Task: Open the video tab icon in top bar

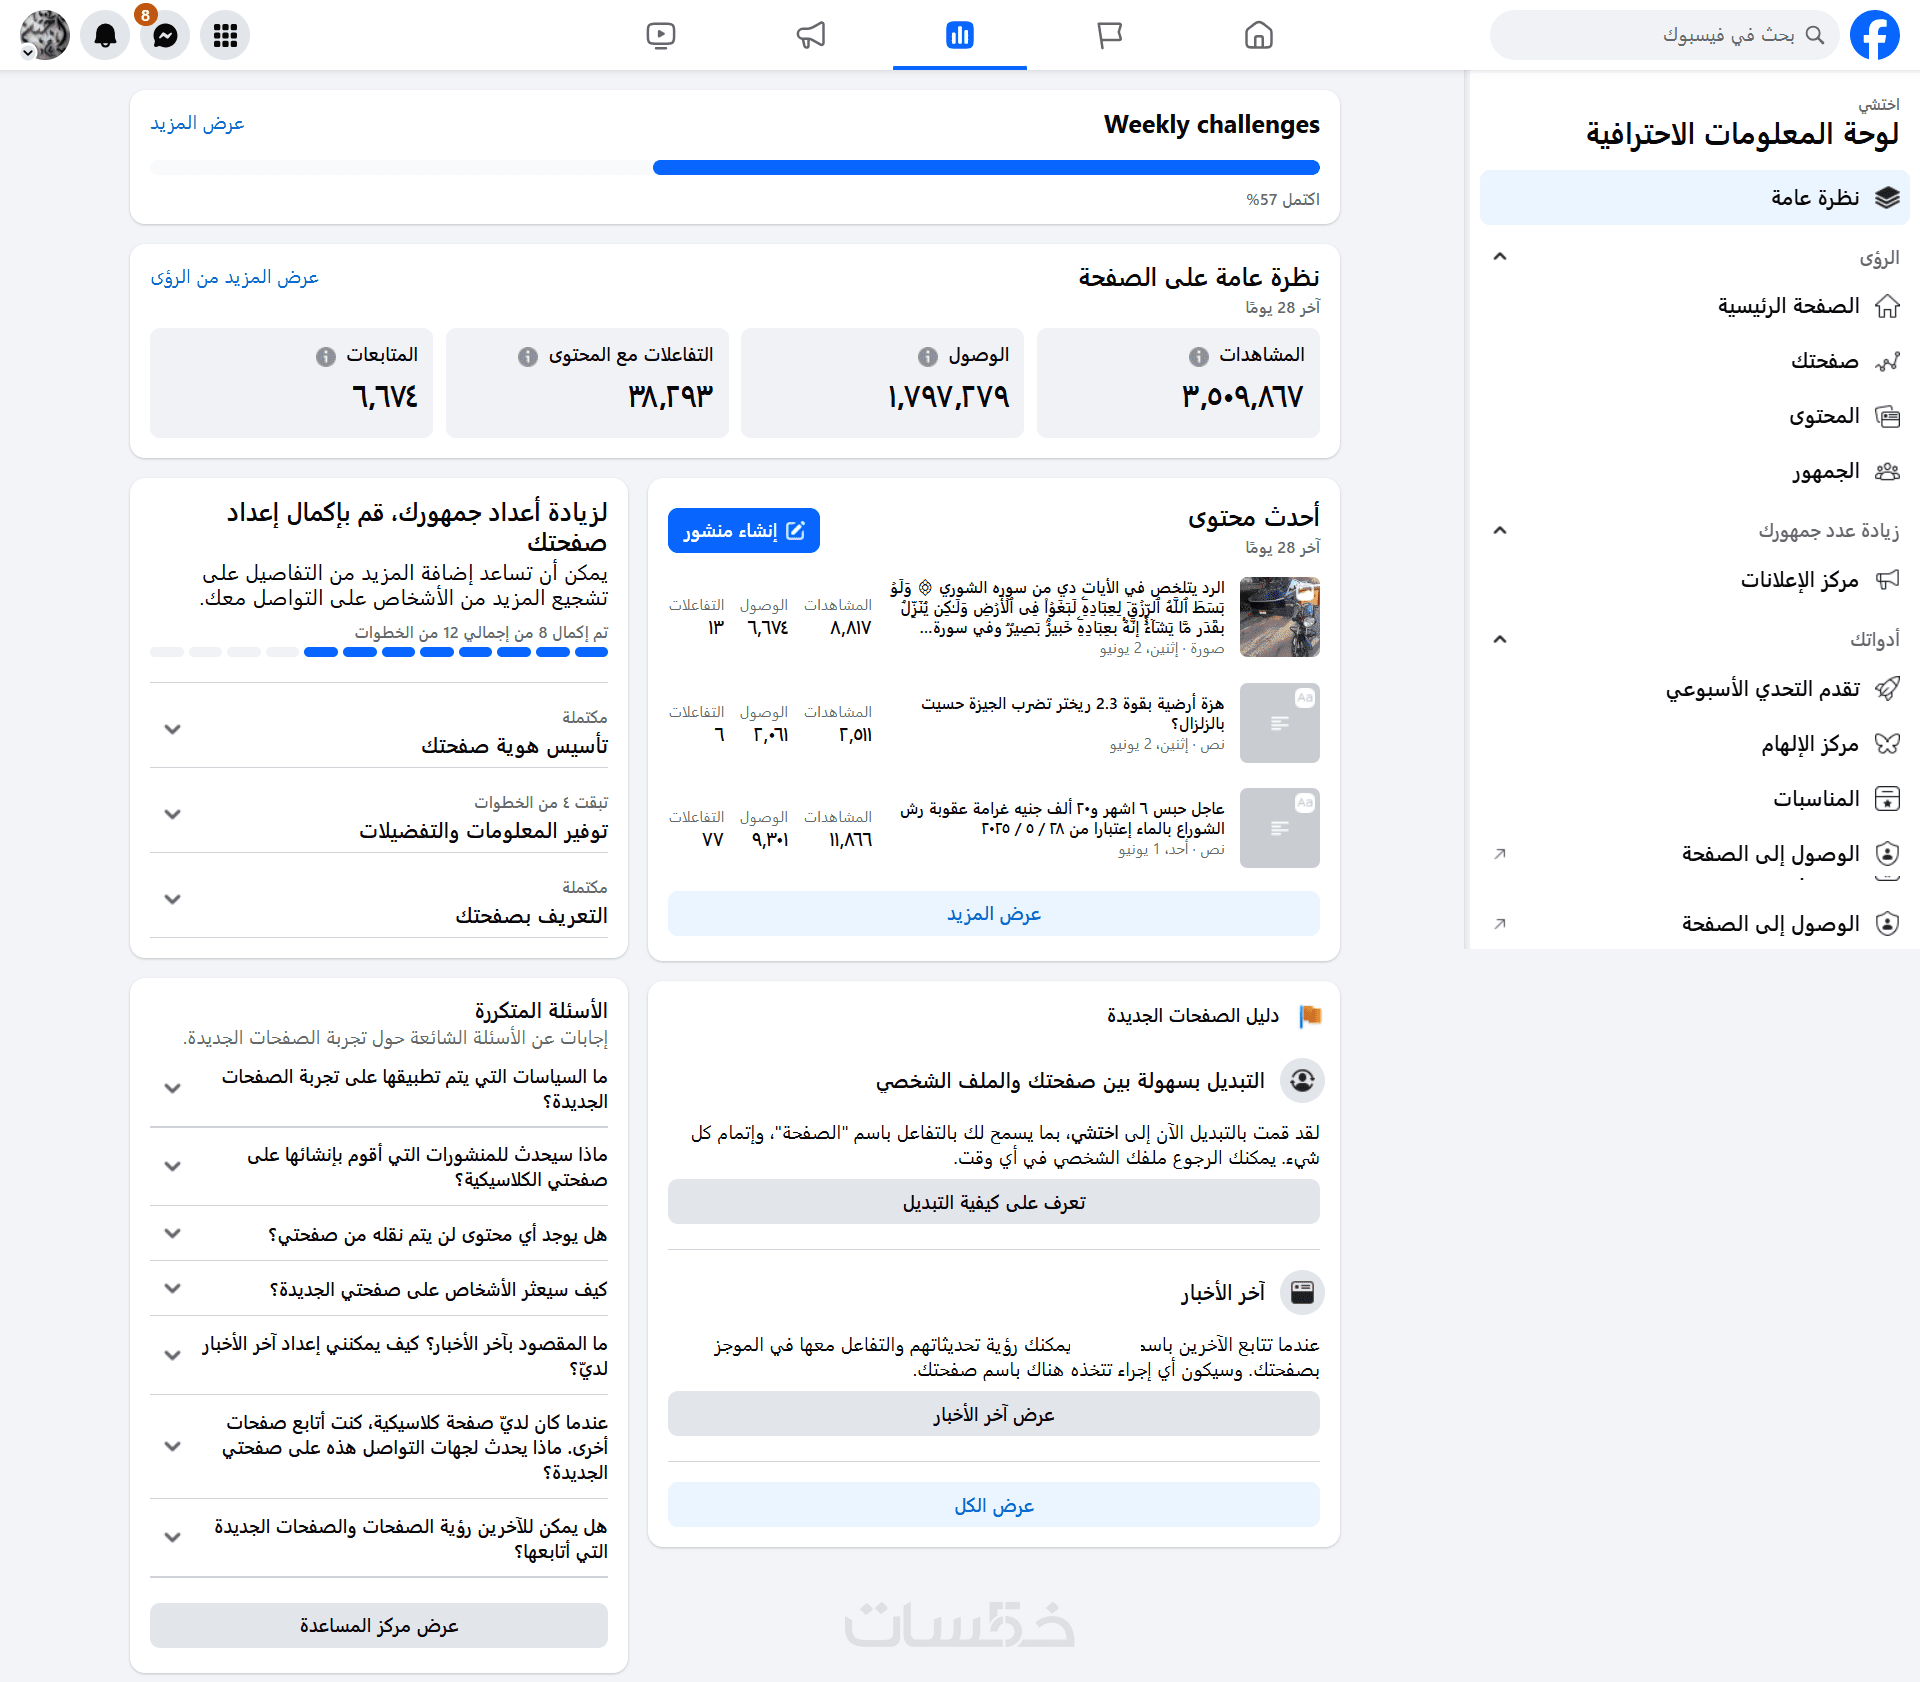Action: [x=660, y=36]
